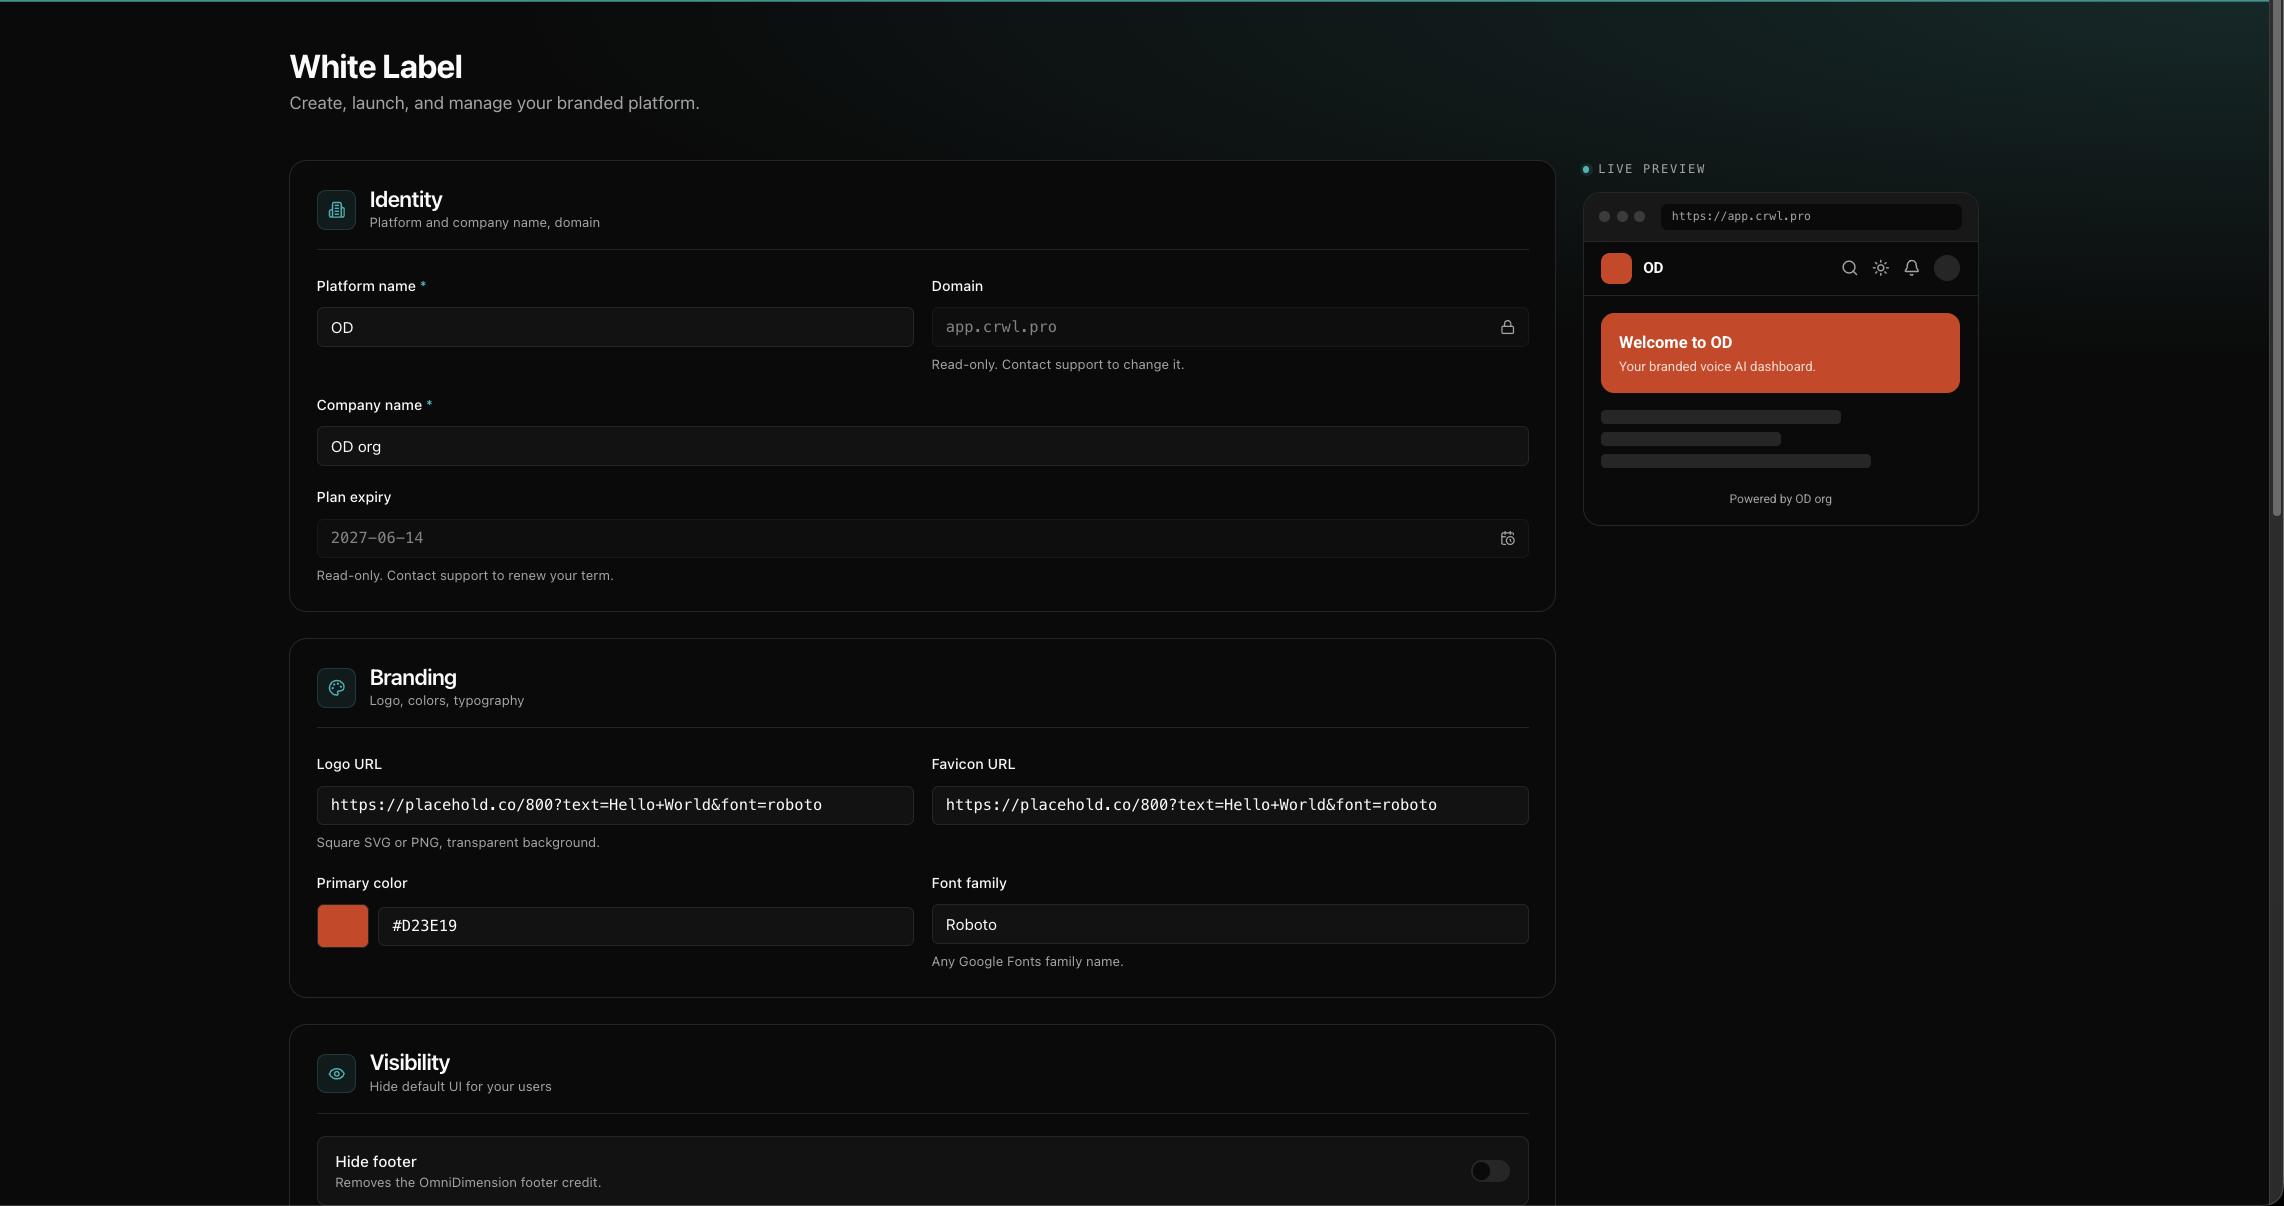
Task: Click the Font family field with Roboto
Action: (1230, 924)
